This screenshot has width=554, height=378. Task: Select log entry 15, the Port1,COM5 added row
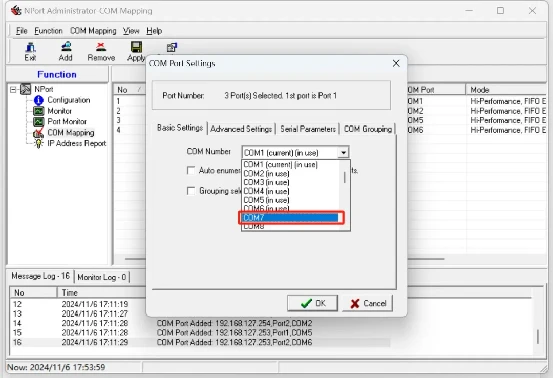201,333
